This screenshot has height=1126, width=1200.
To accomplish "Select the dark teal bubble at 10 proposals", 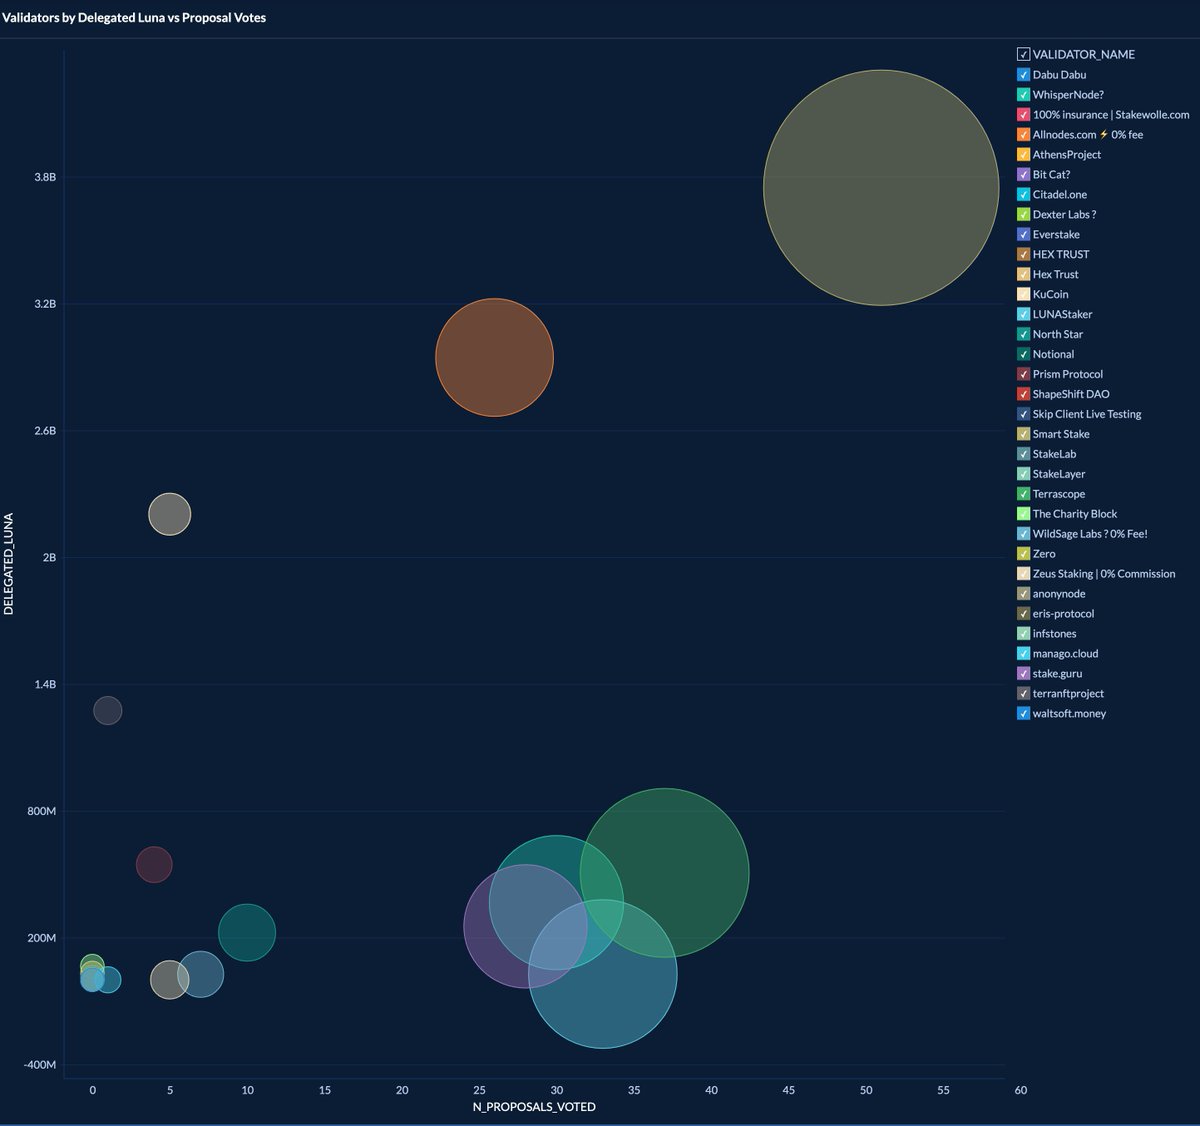I will 246,932.
